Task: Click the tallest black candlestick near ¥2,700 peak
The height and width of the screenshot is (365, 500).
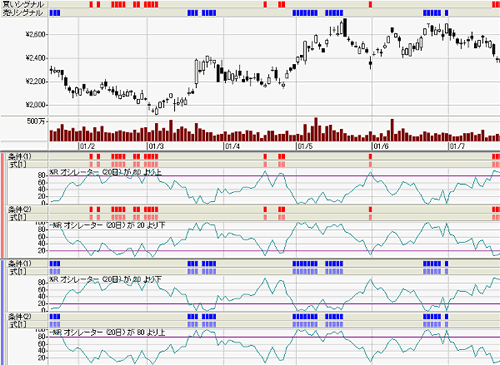Action: (345, 28)
